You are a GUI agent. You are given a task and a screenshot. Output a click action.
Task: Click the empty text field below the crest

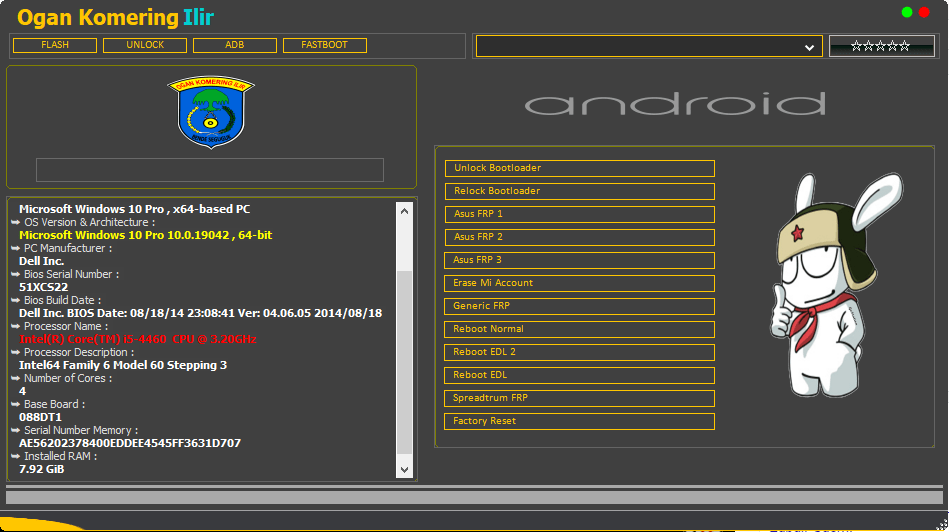click(x=210, y=170)
